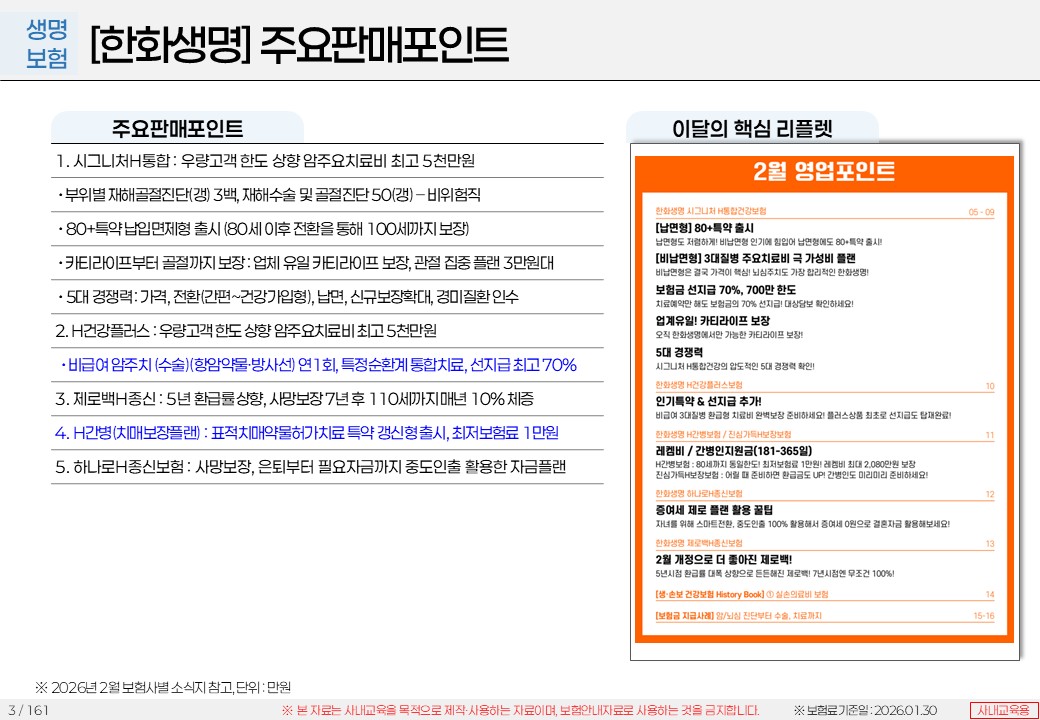Click the blue 비급여 암주치 text line
1040x720 pixels.
(318, 365)
